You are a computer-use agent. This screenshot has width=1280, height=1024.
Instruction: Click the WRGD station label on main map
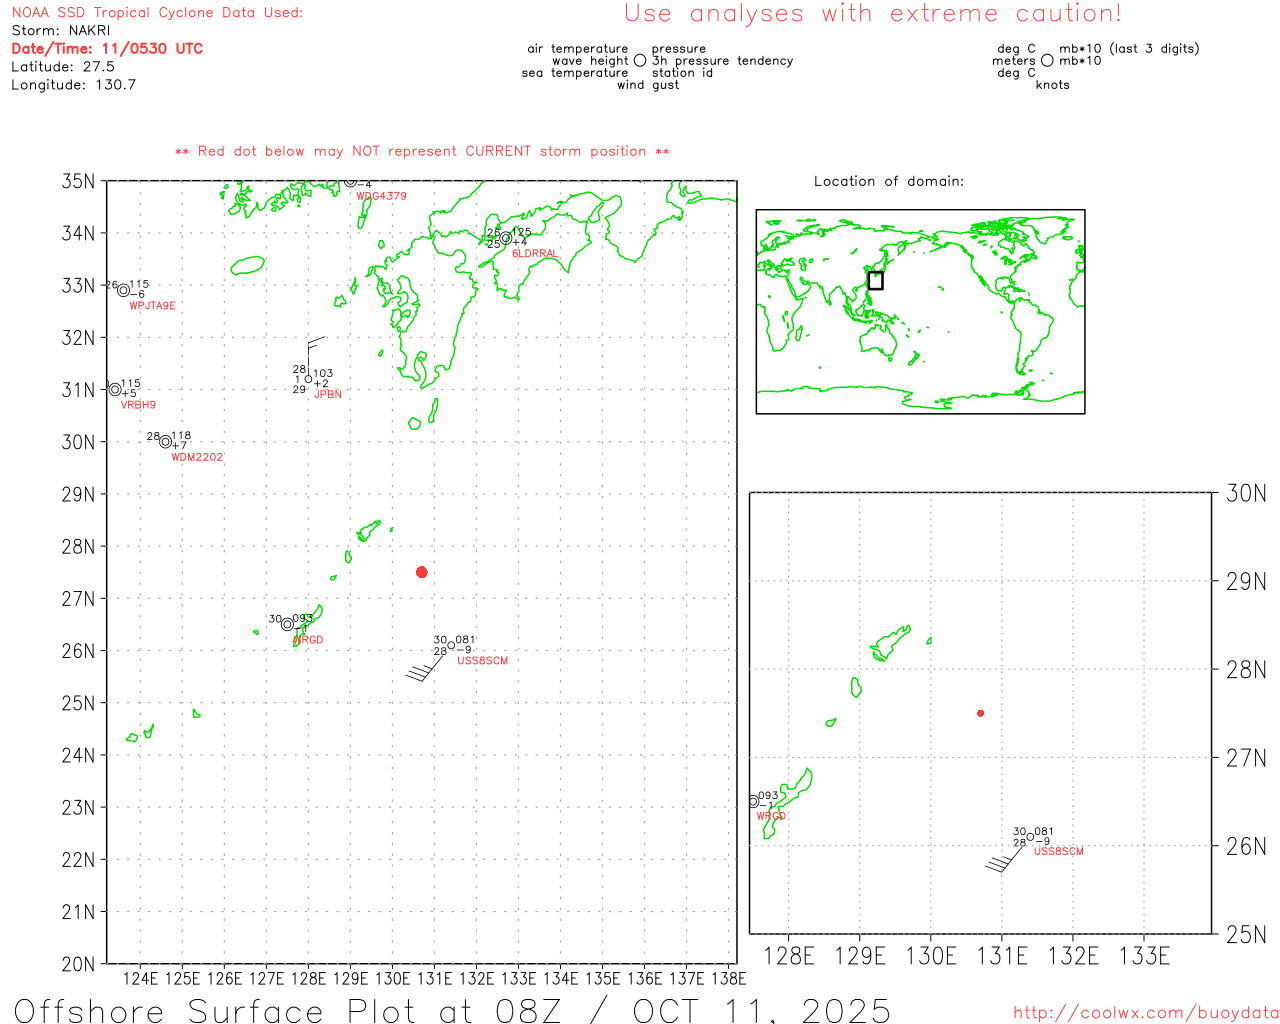tap(309, 640)
